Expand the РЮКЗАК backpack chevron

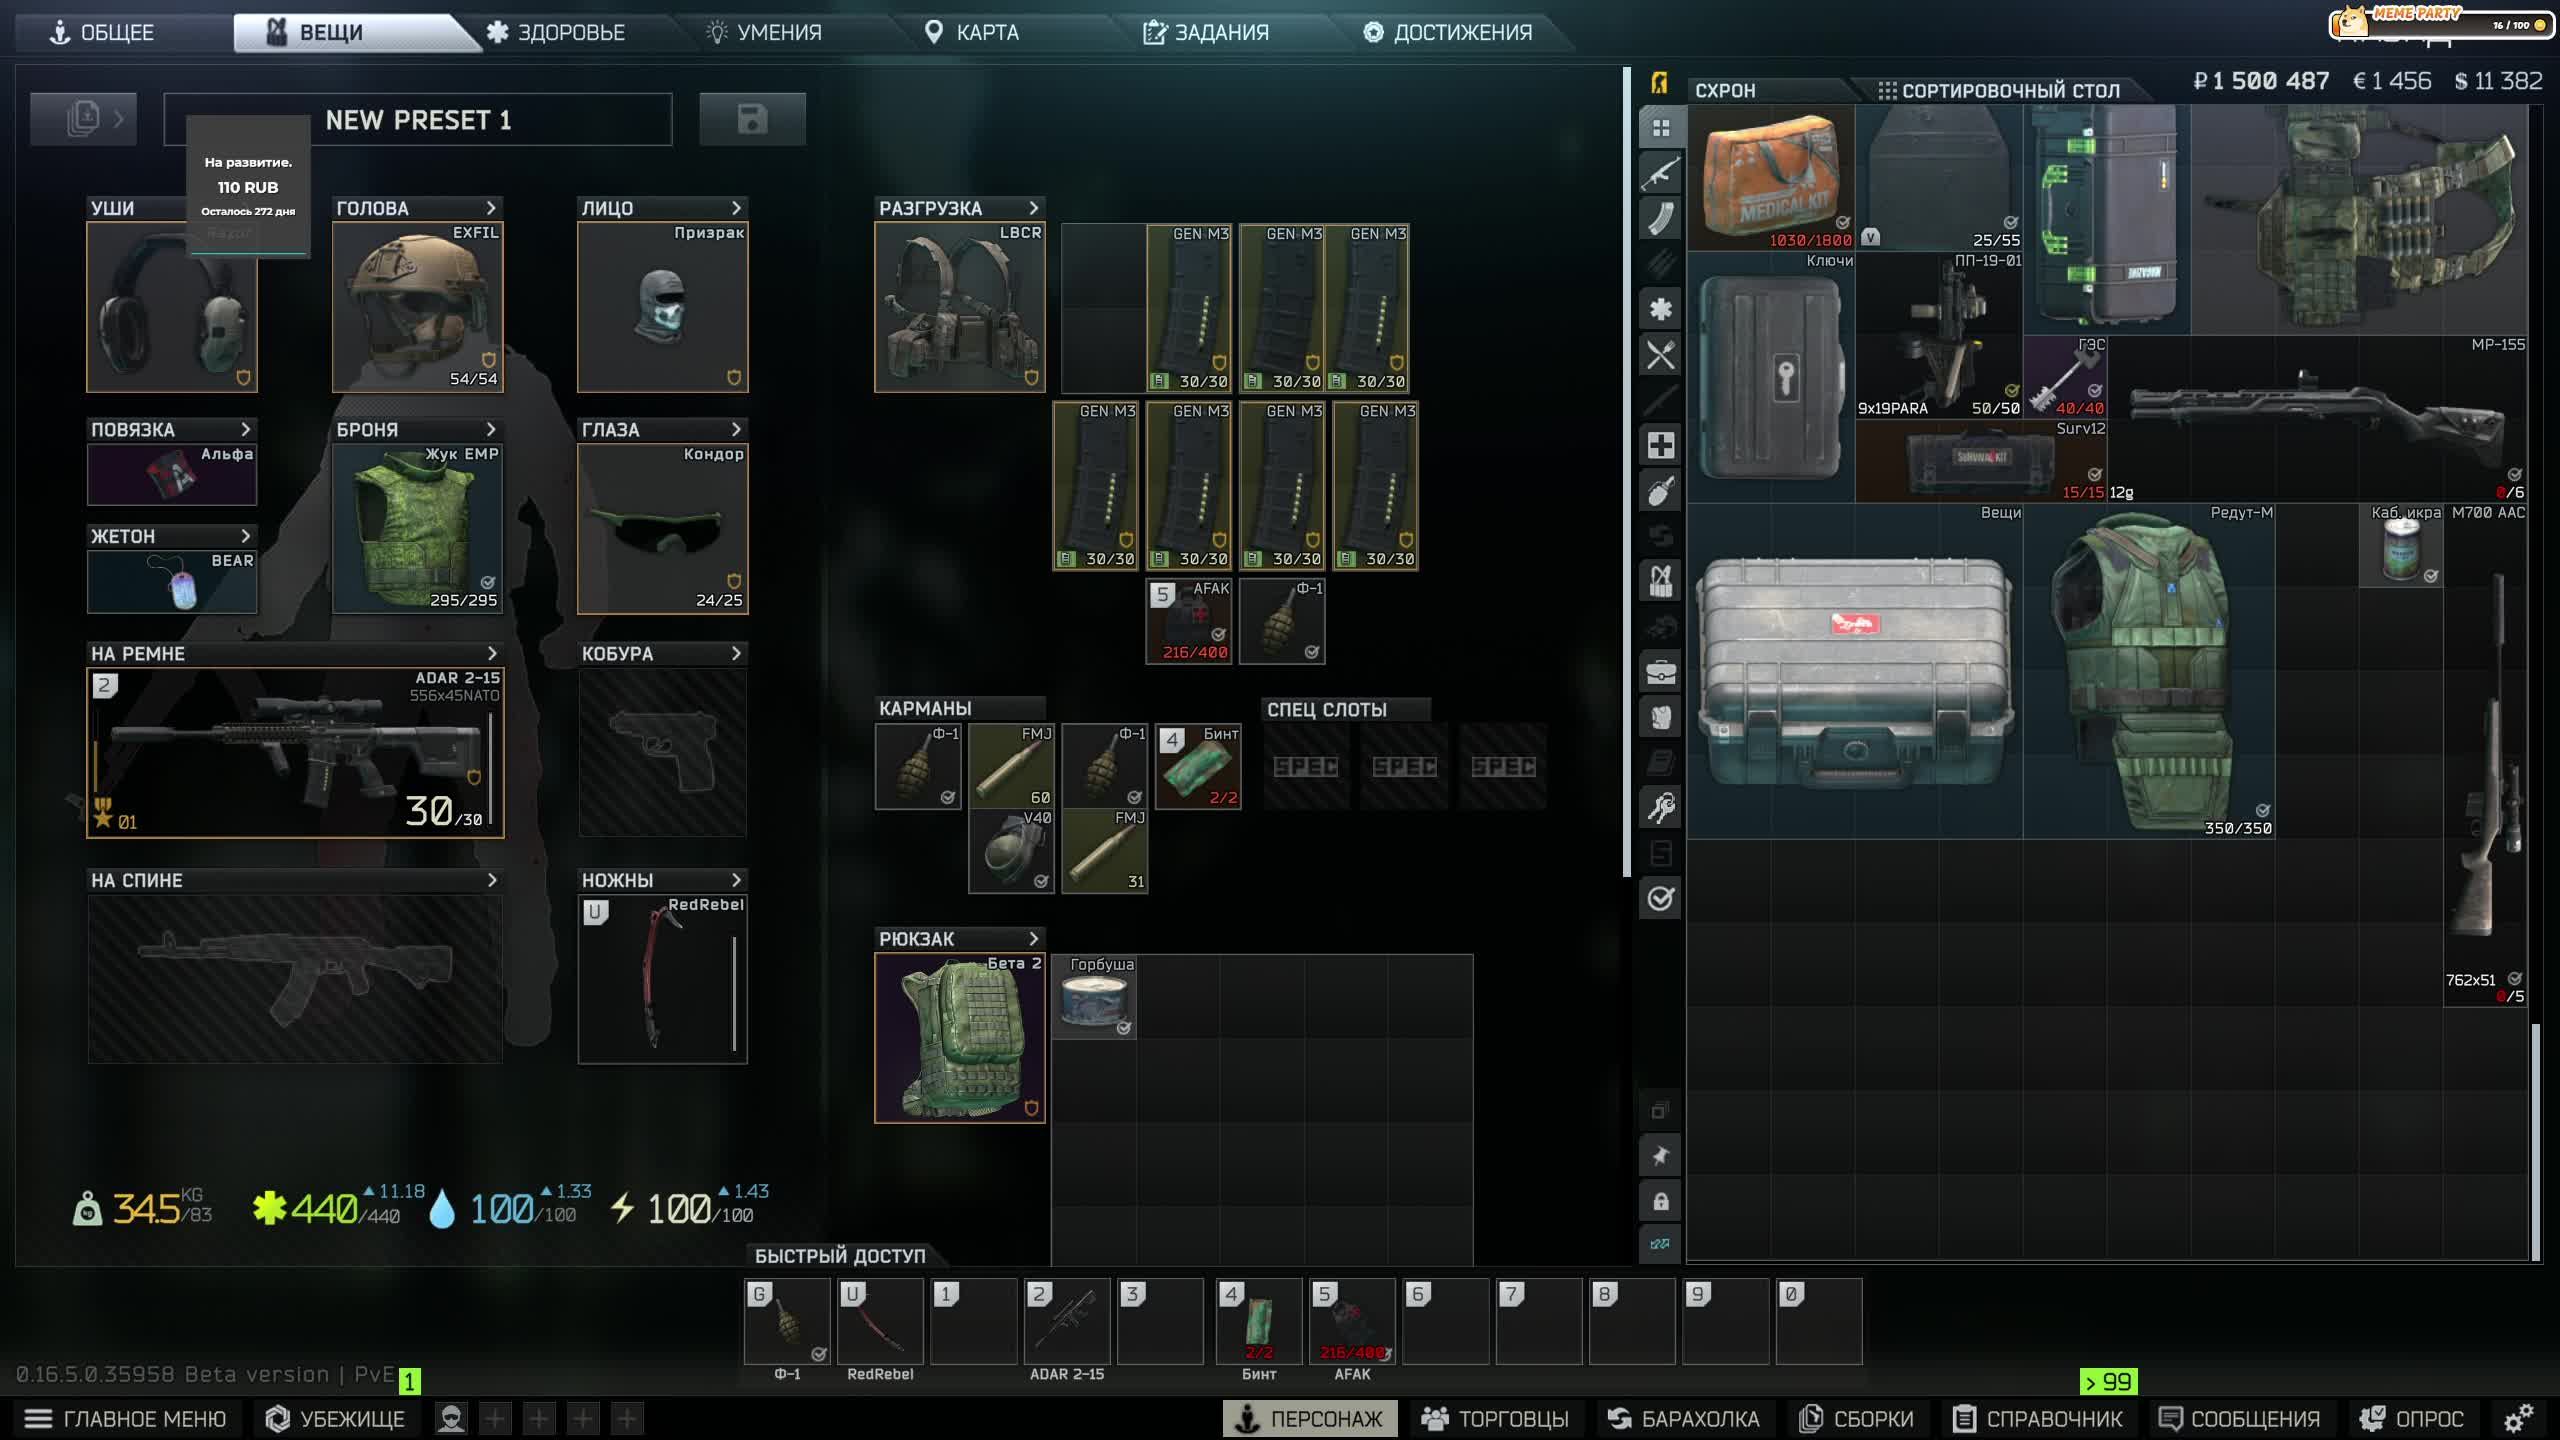(x=1034, y=939)
